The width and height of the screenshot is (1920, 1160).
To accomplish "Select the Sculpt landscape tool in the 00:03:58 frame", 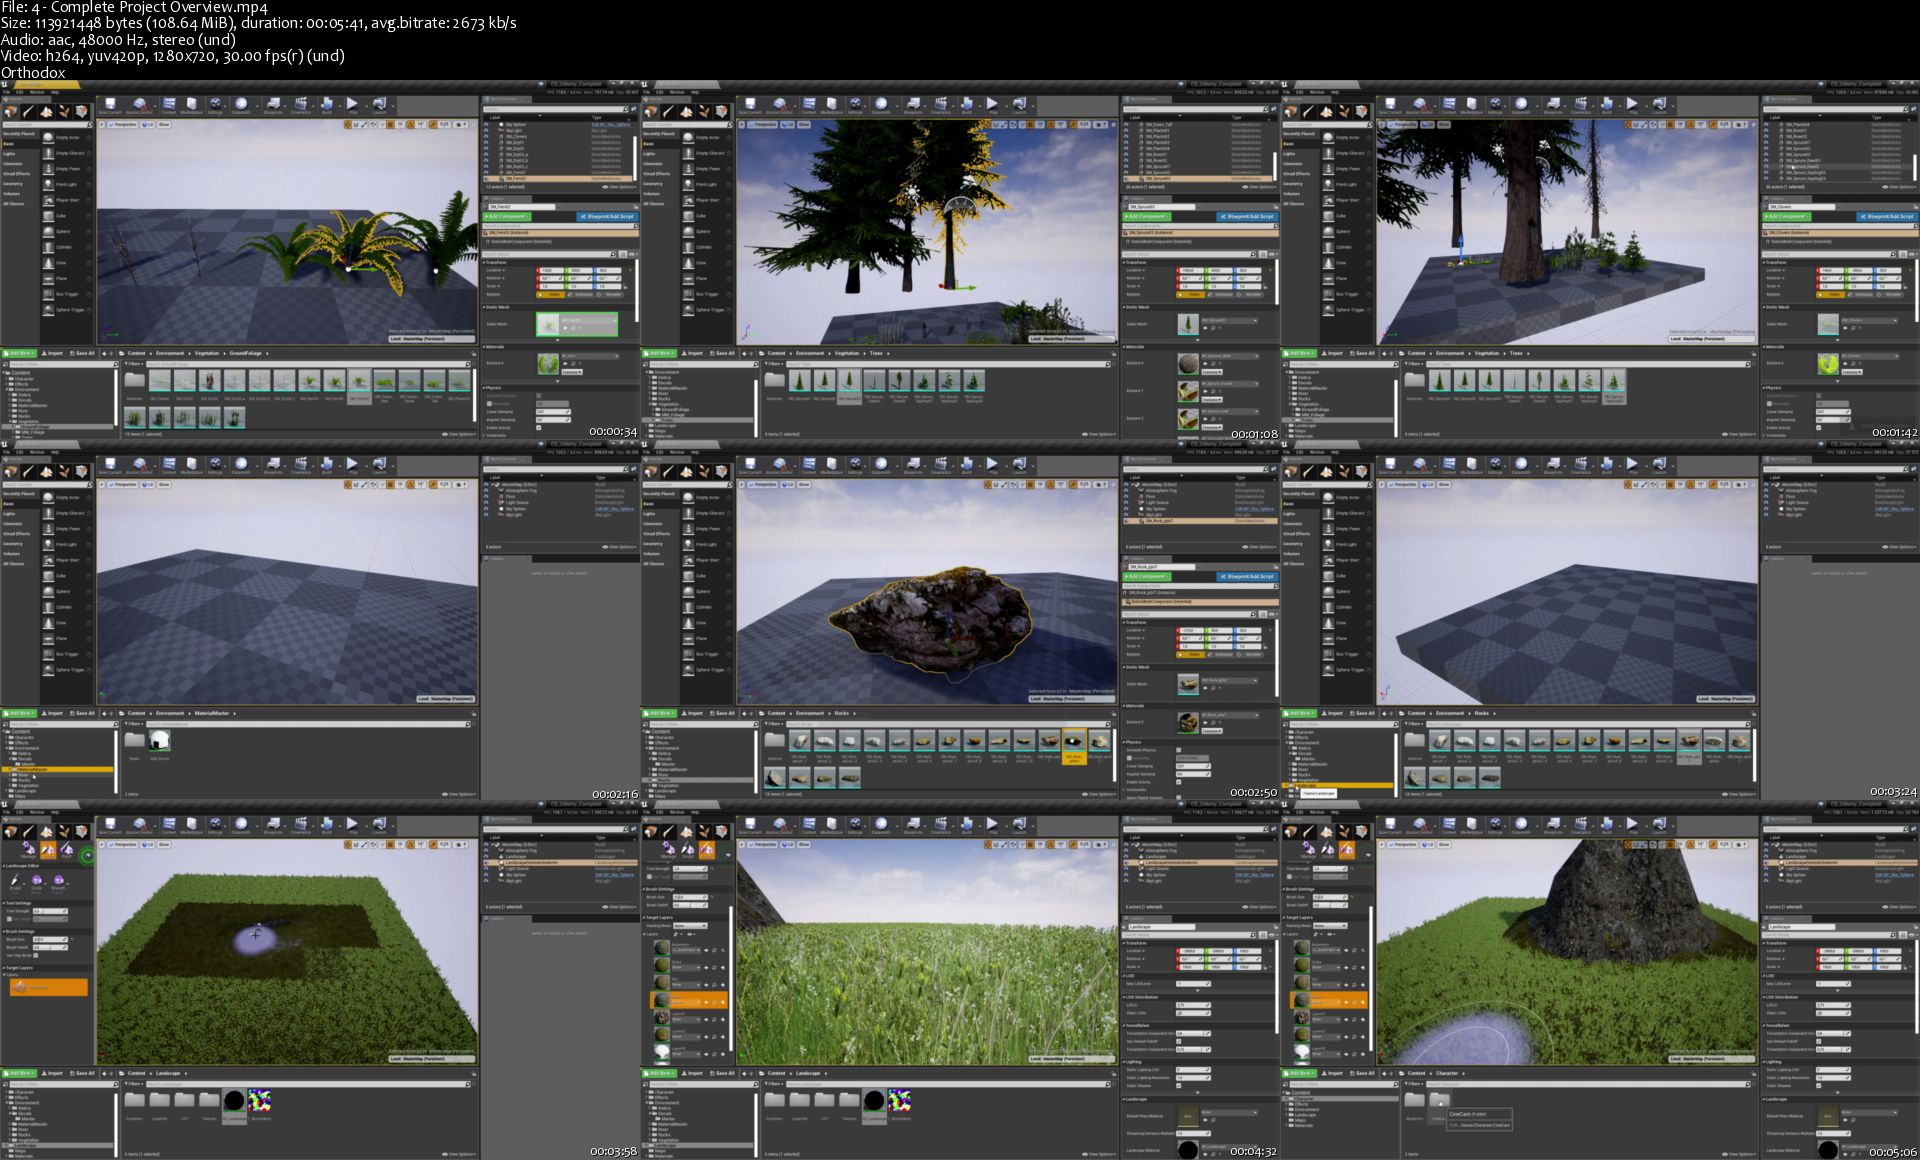I will (x=16, y=881).
